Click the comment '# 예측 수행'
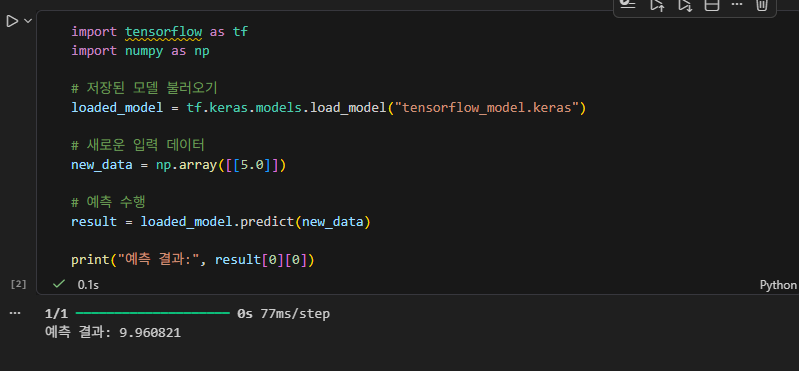Image resolution: width=799 pixels, height=371 pixels. tap(108, 202)
